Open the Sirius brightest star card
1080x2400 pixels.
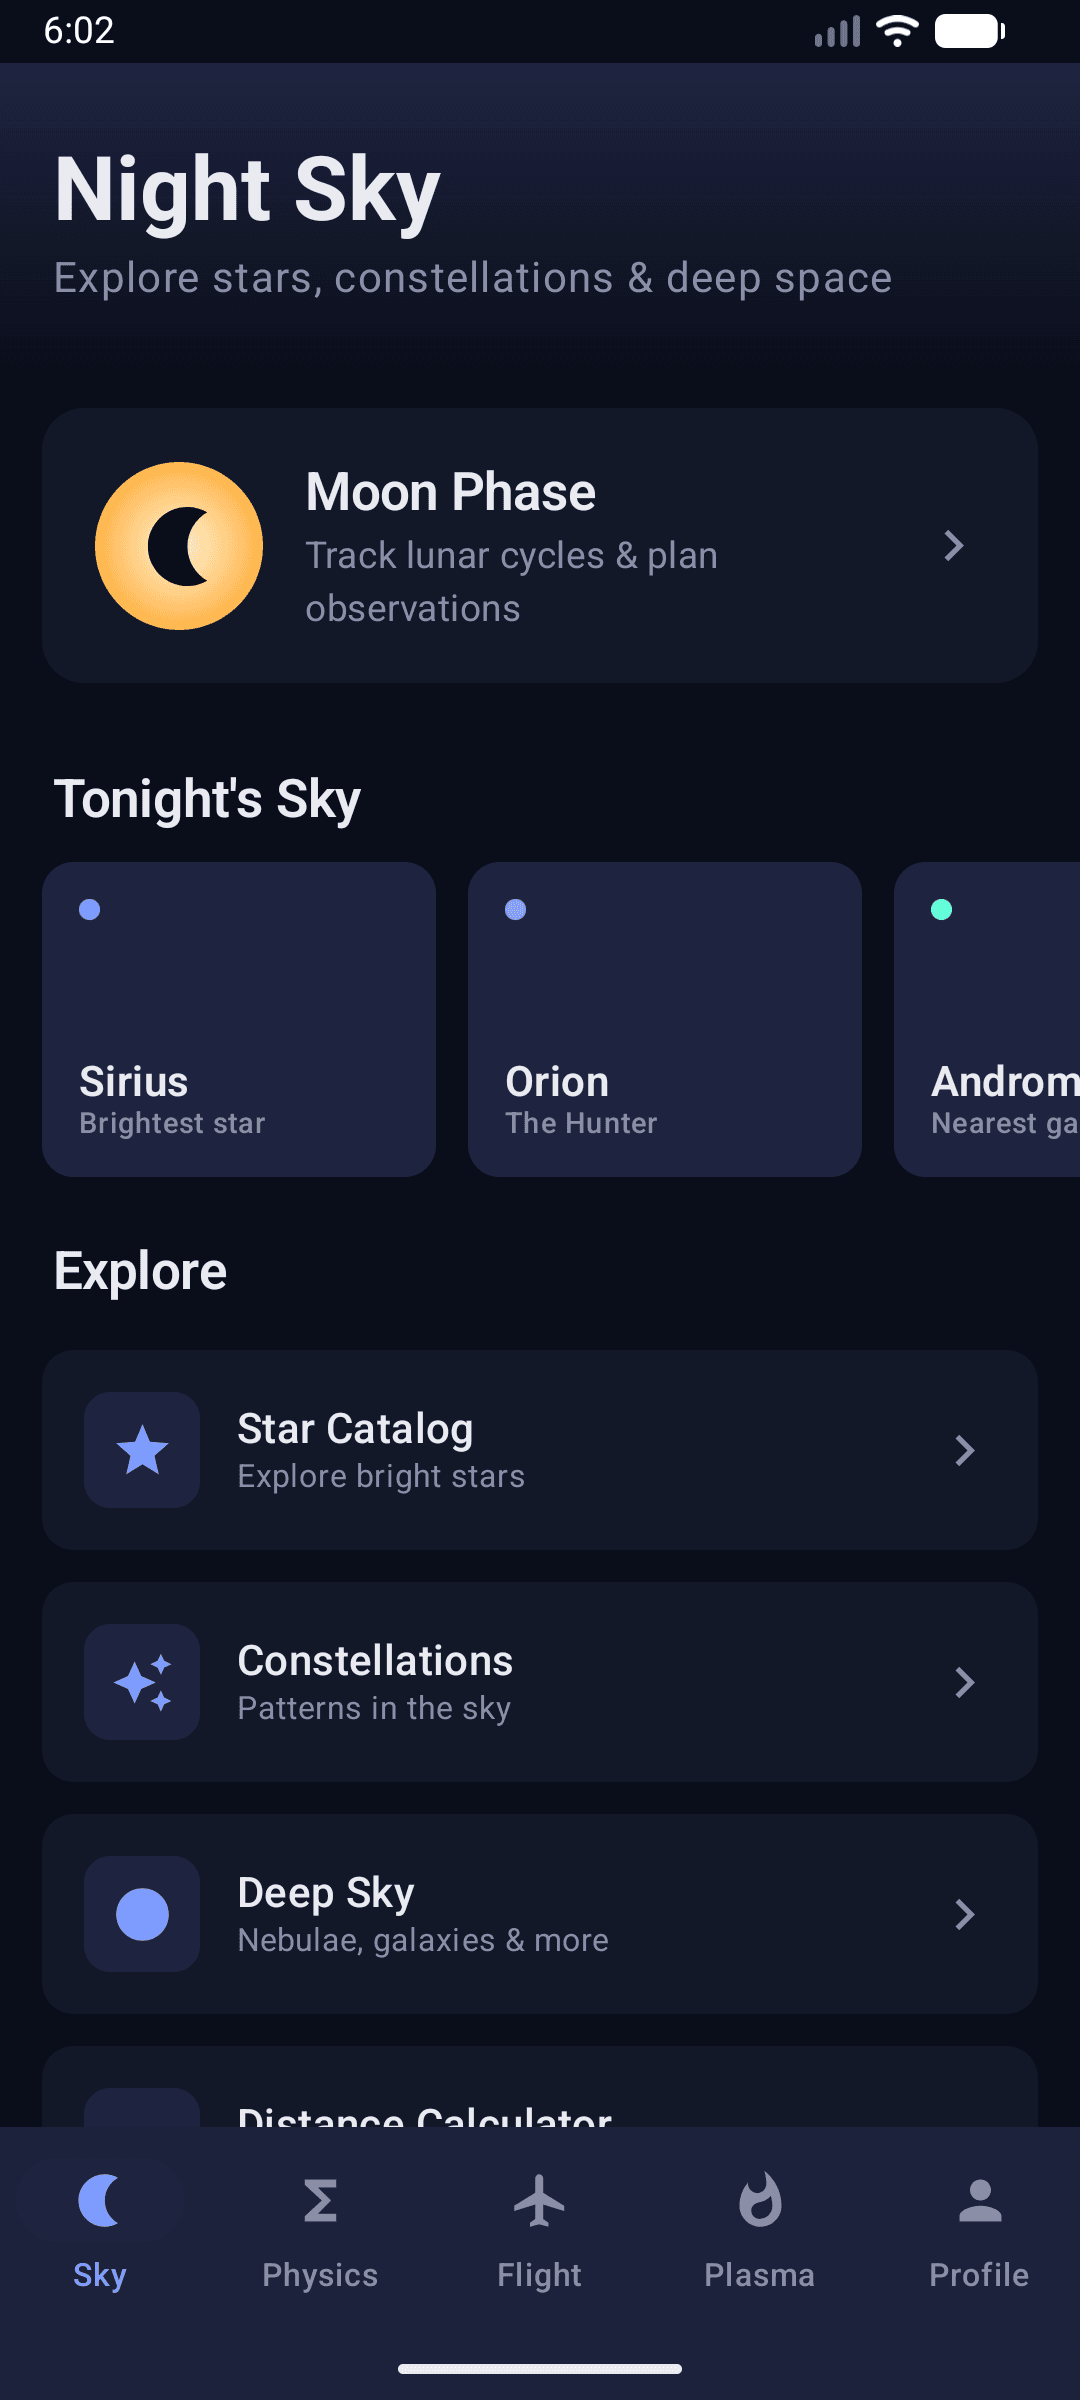239,1019
